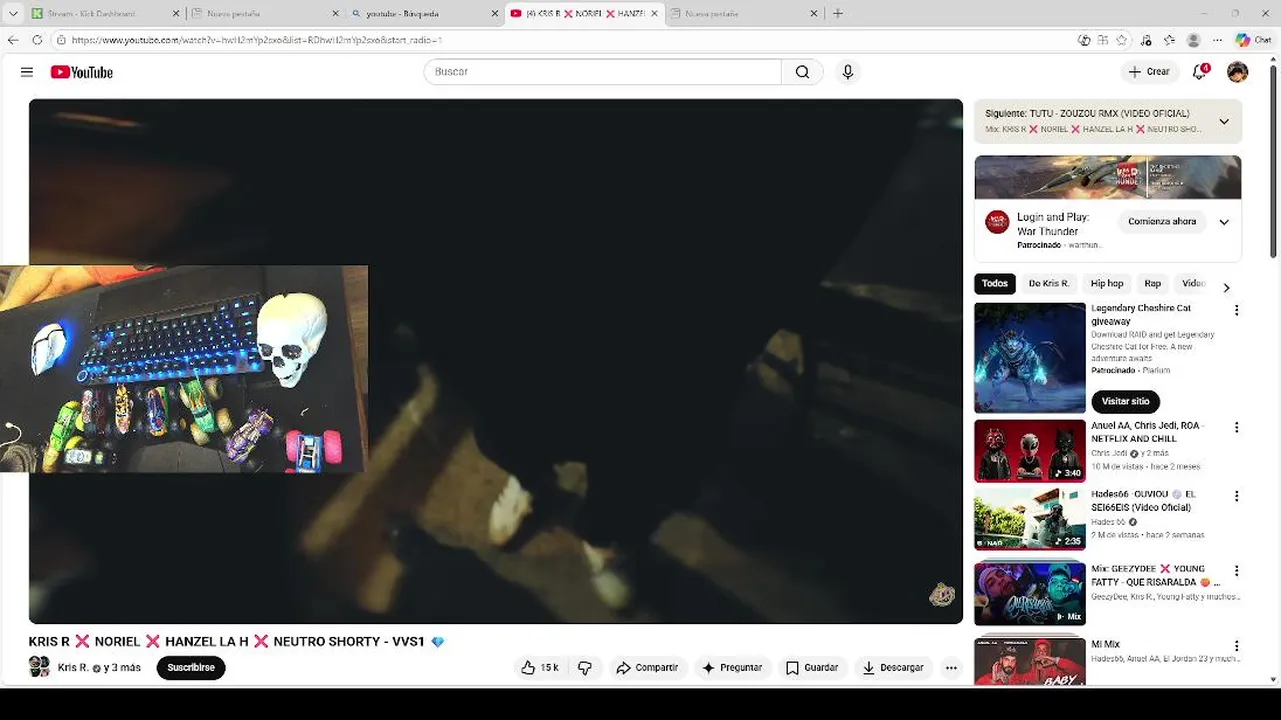
Task: Open the browser split screen icon
Action: pyautogui.click(x=1103, y=40)
